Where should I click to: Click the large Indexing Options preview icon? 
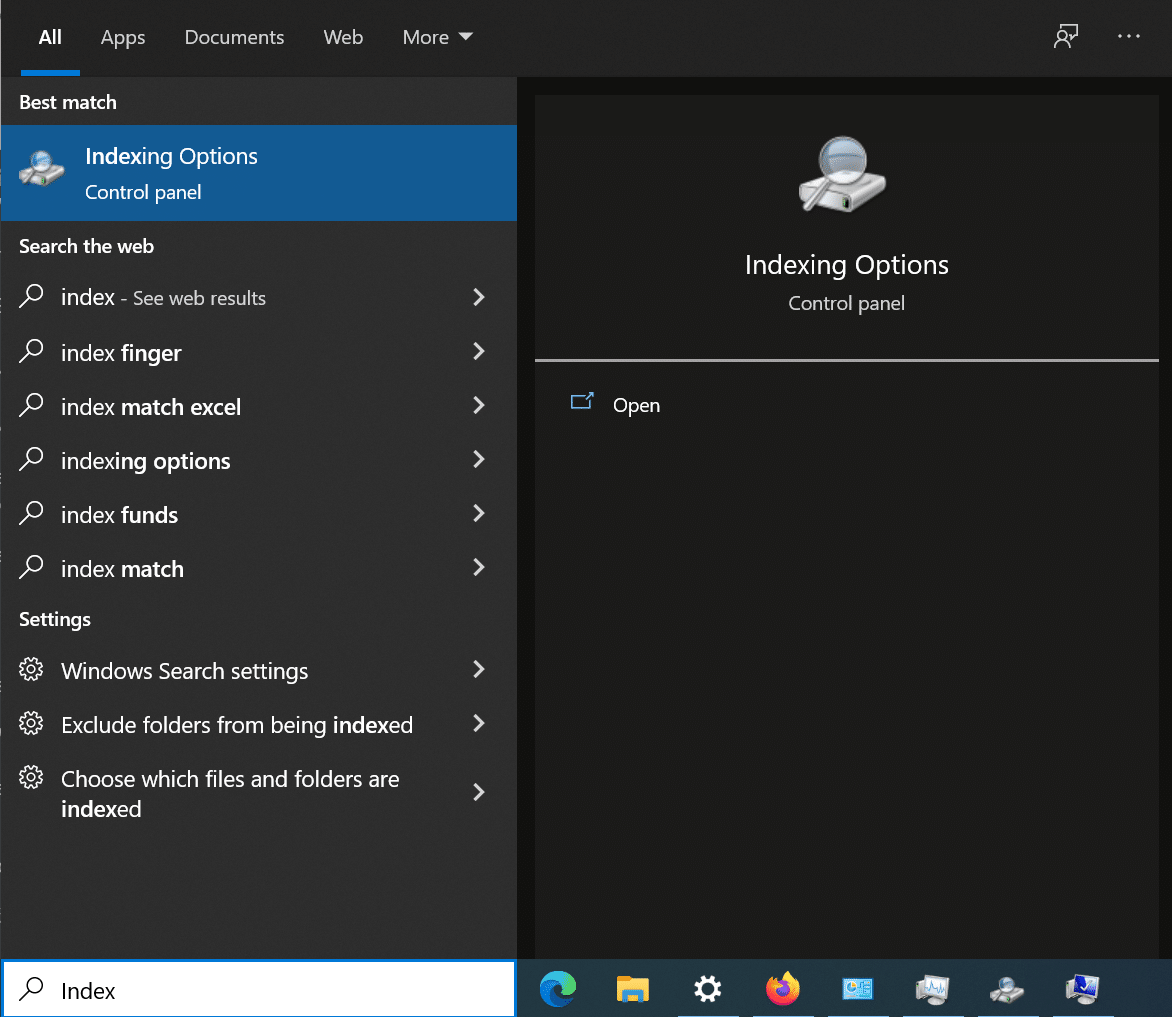842,174
